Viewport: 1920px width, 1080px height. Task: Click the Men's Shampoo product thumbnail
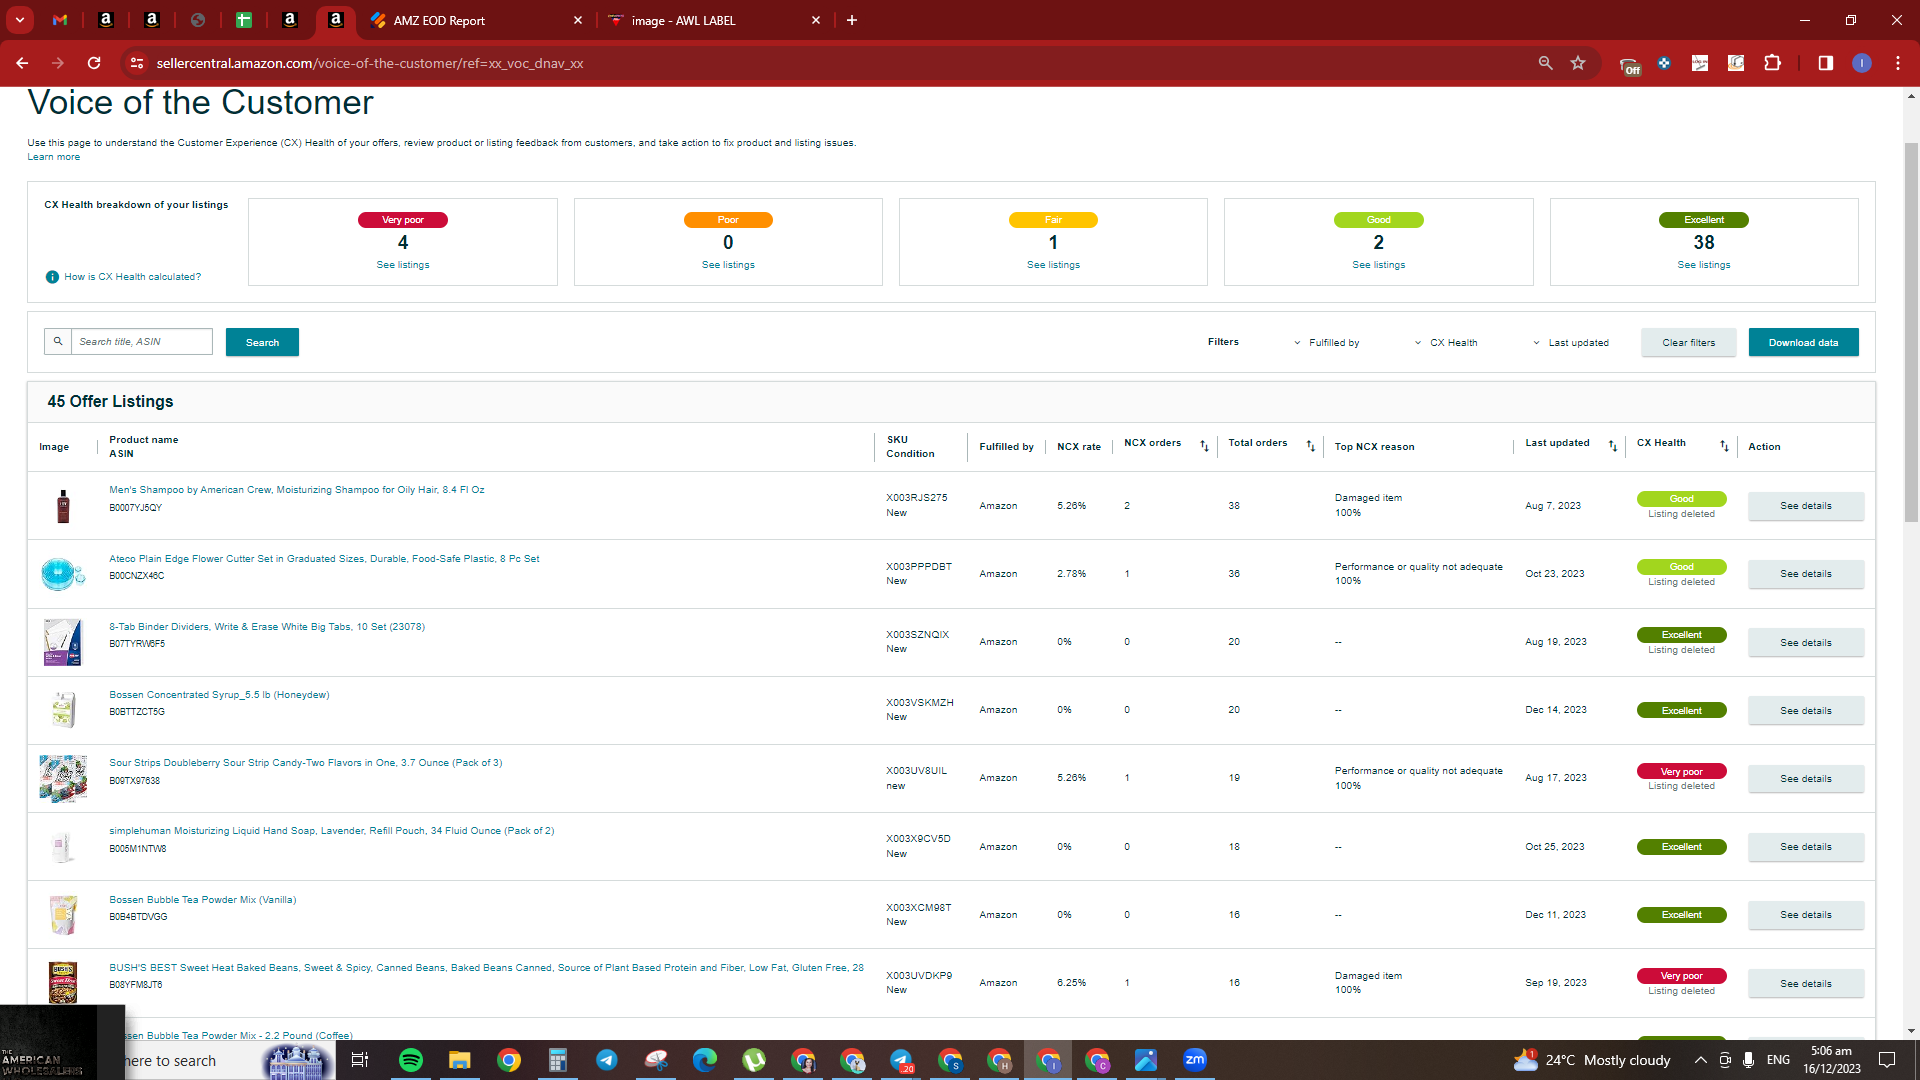tap(63, 506)
